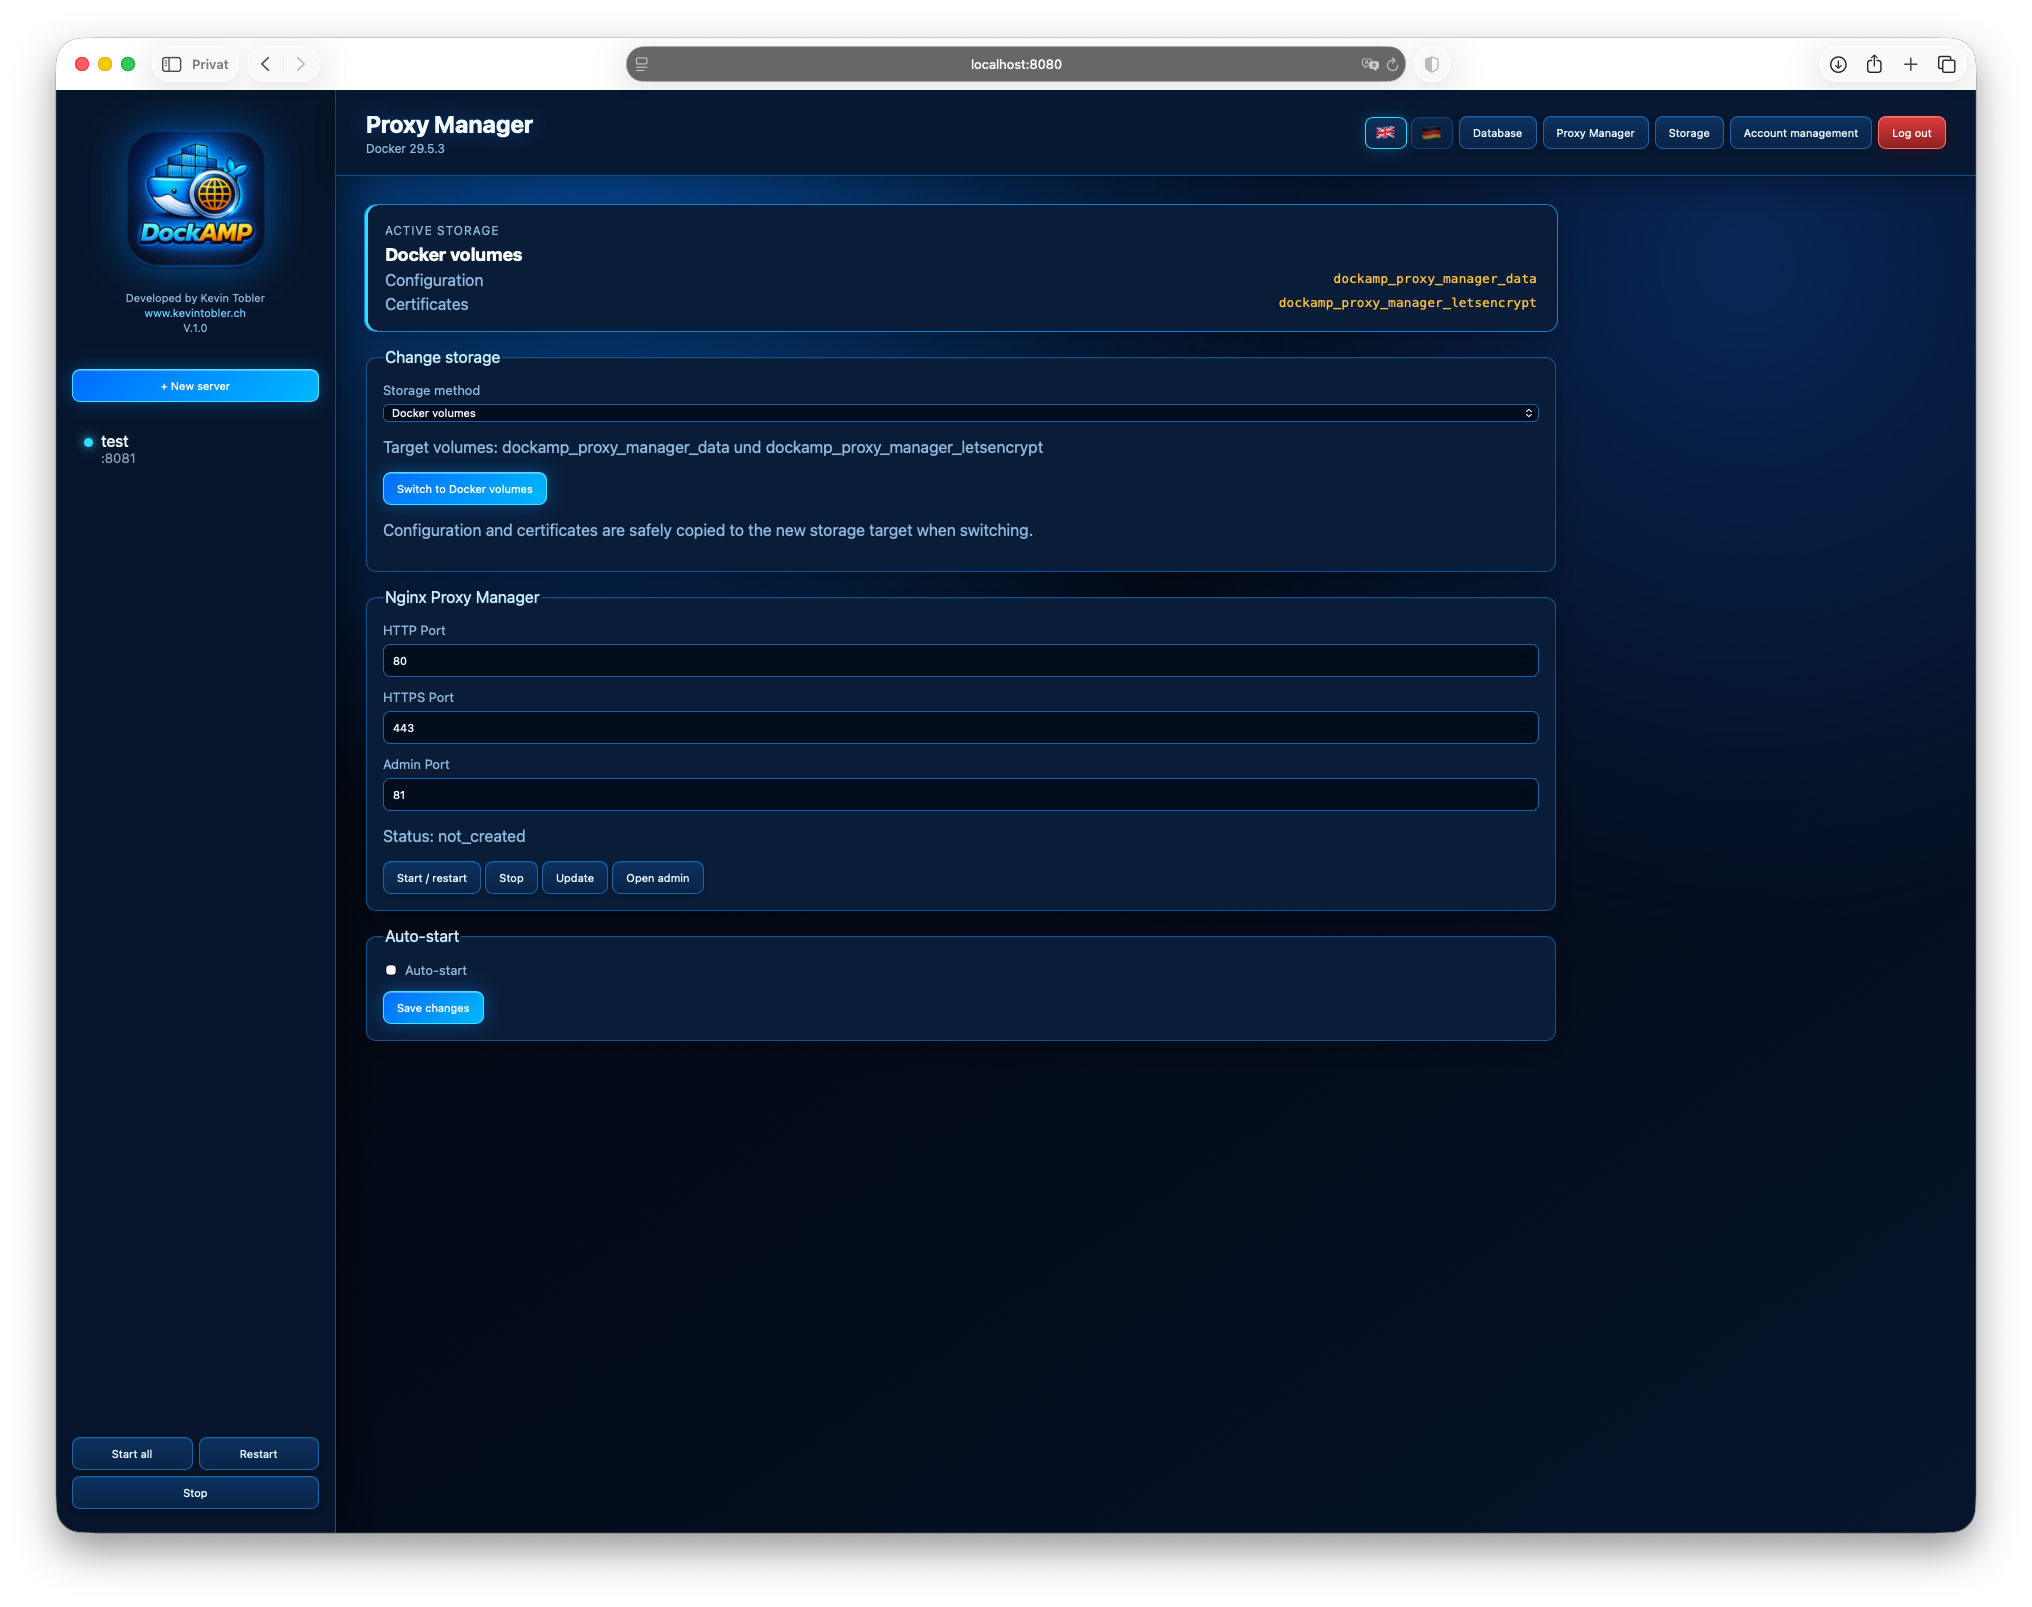The width and height of the screenshot is (2032, 1607).
Task: Open the privacy shield icon
Action: (x=1431, y=64)
